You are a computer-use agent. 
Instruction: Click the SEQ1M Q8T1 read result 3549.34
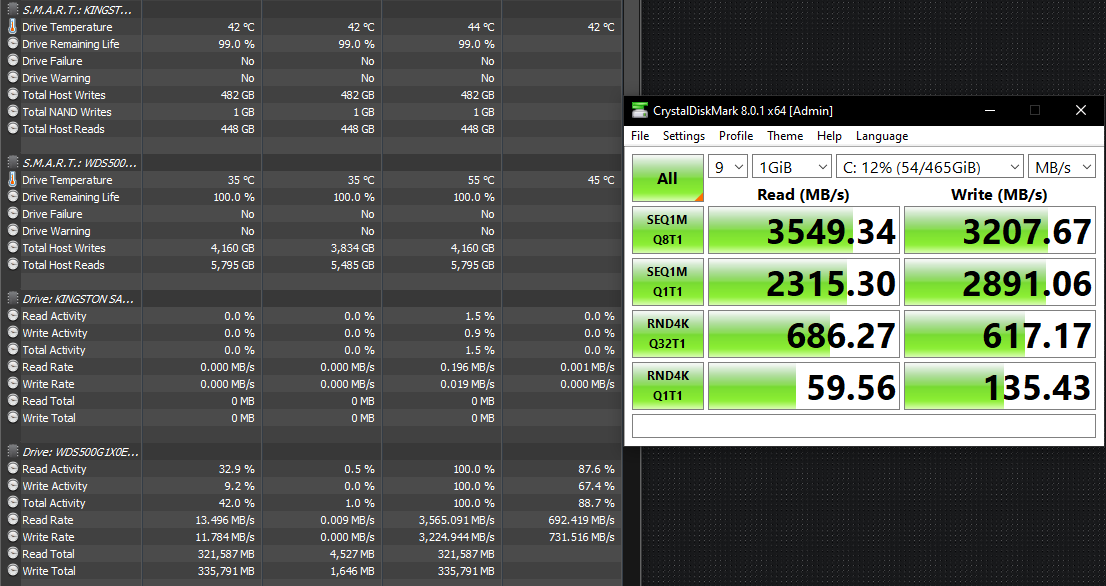(804, 230)
